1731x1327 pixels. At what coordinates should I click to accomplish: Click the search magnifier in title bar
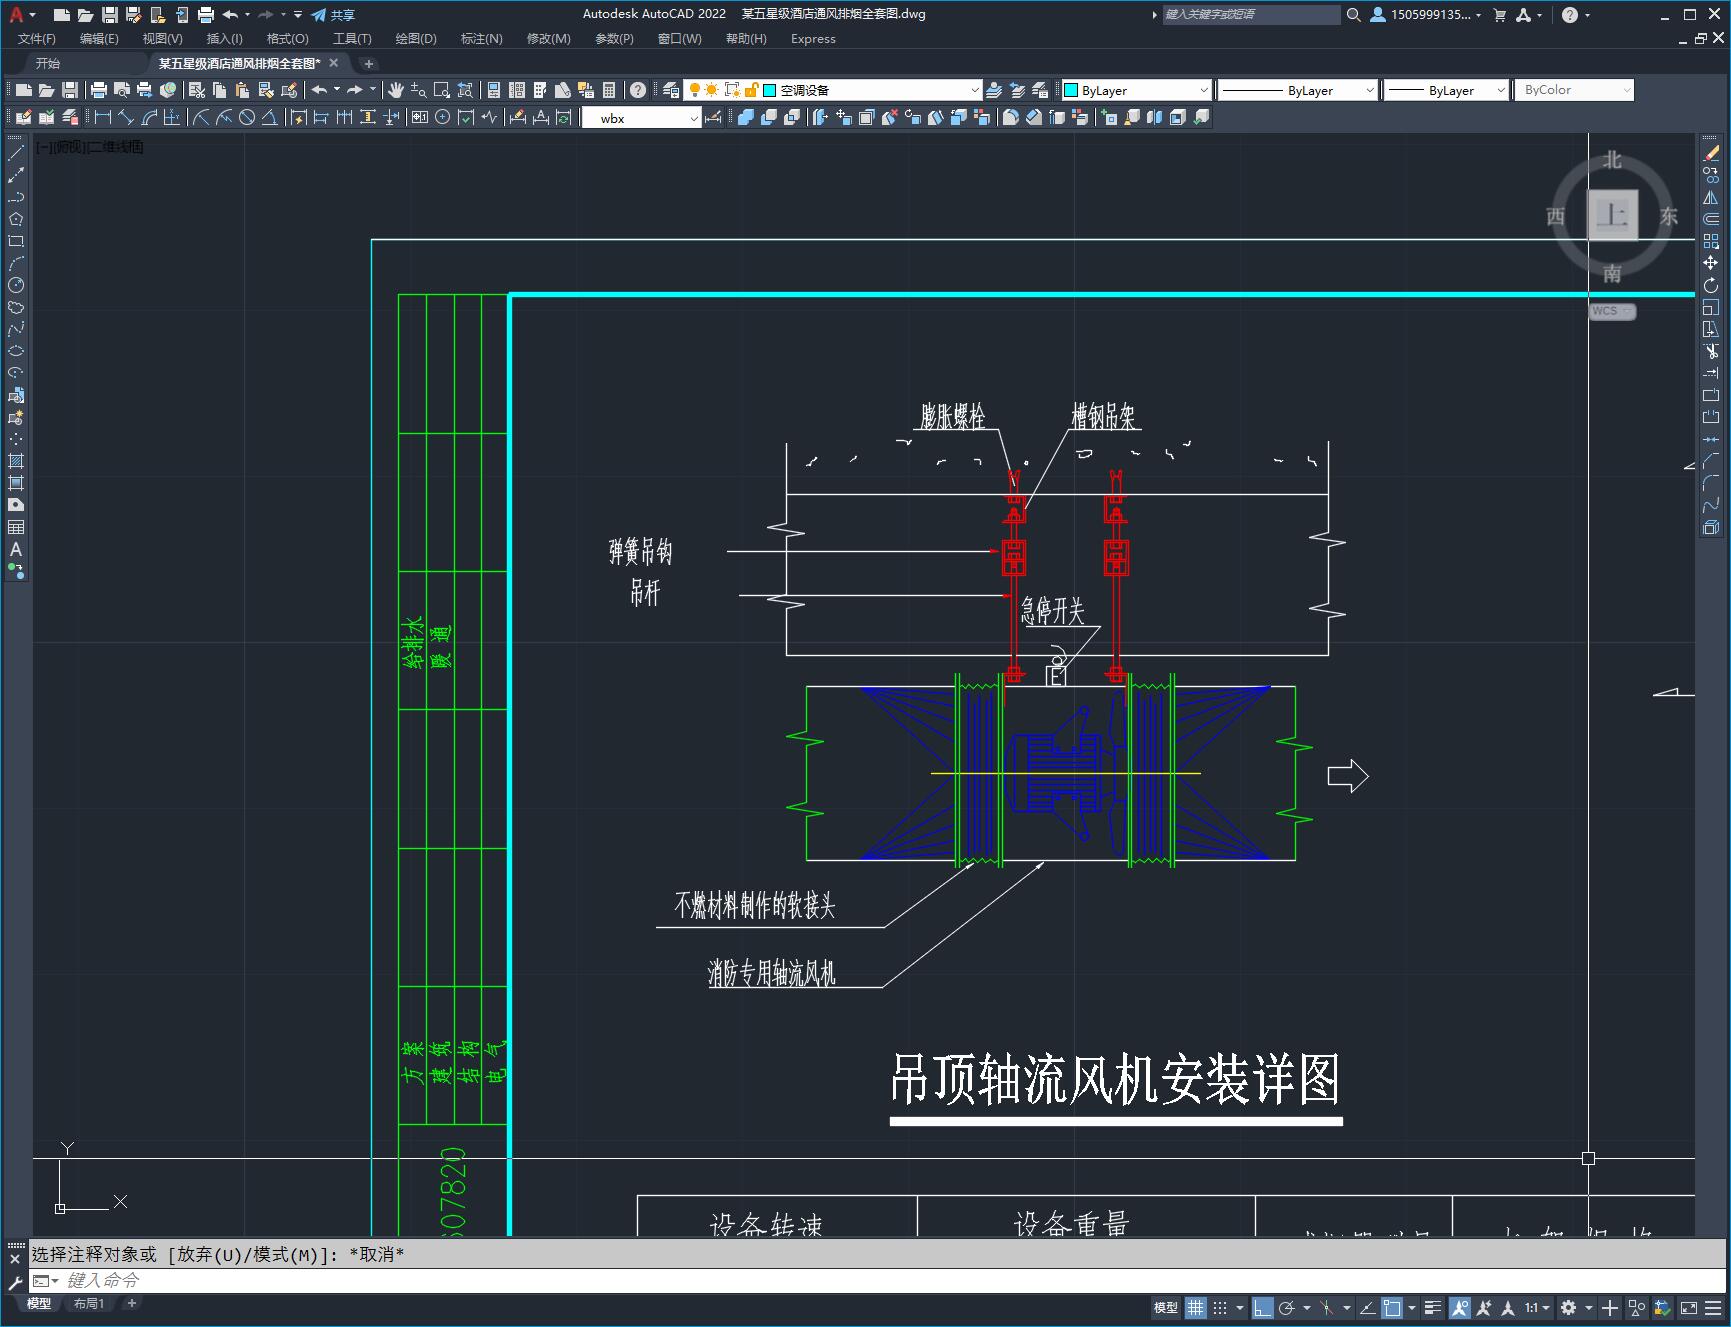click(x=1353, y=14)
